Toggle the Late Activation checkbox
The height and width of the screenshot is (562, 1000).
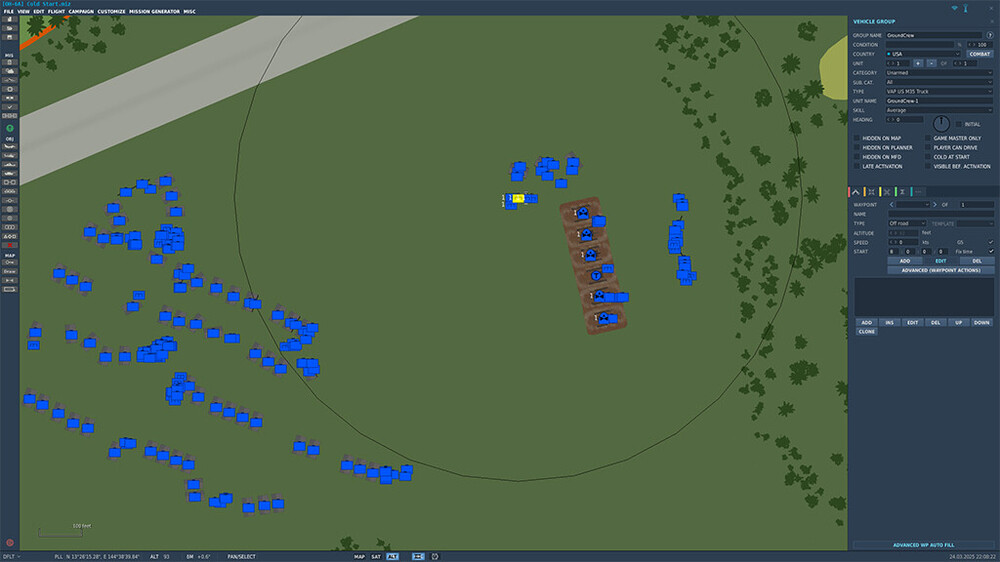(857, 166)
